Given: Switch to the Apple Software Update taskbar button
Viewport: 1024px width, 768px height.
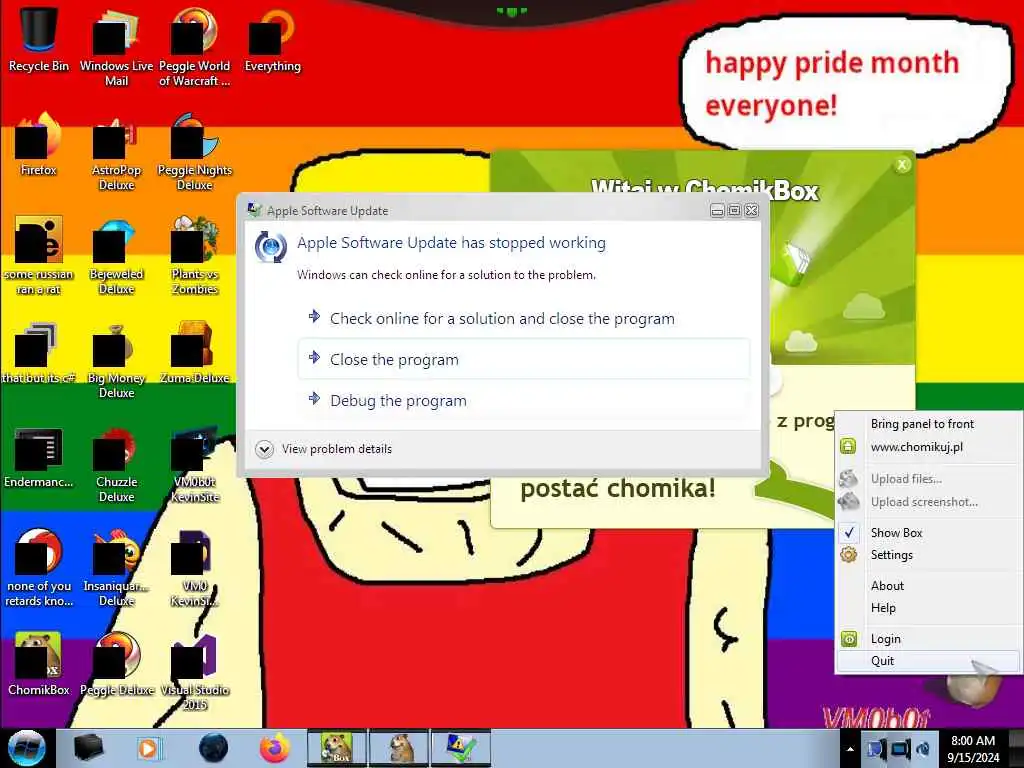Looking at the screenshot, I should click(x=460, y=748).
